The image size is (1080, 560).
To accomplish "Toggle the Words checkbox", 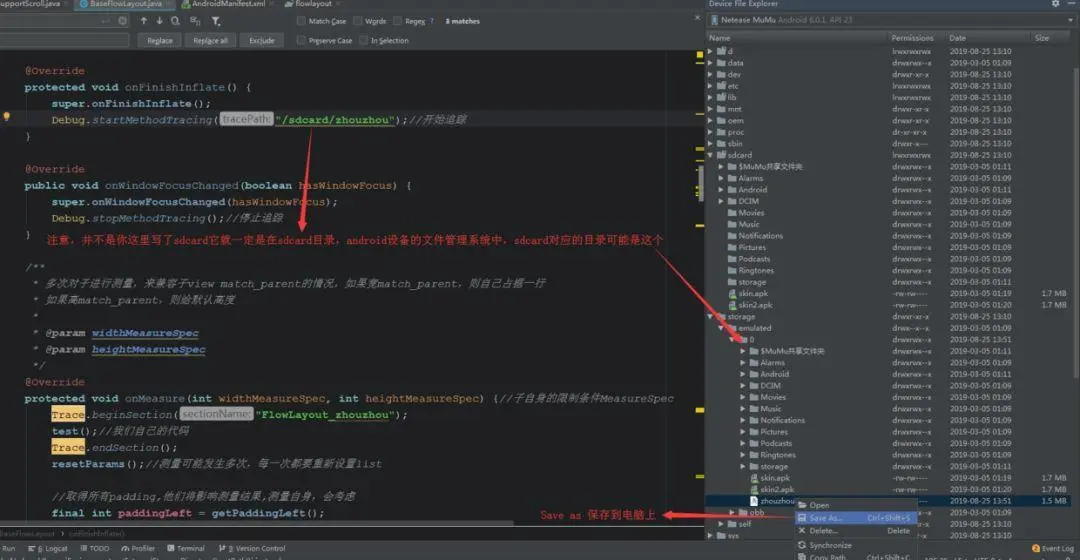I will click(x=357, y=21).
